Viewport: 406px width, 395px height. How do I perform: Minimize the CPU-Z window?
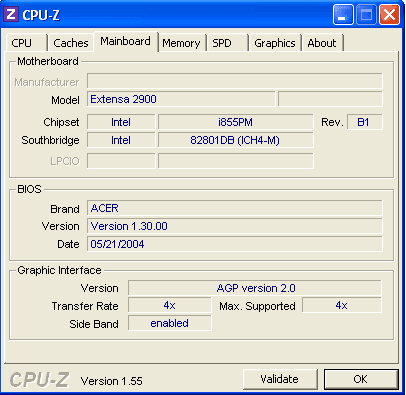click(343, 15)
